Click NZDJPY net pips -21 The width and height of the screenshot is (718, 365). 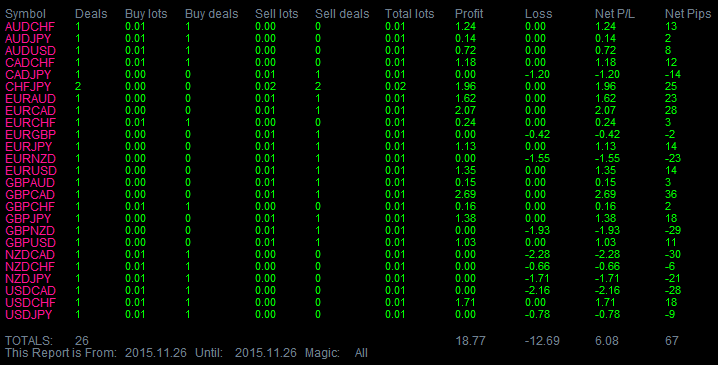[673, 278]
